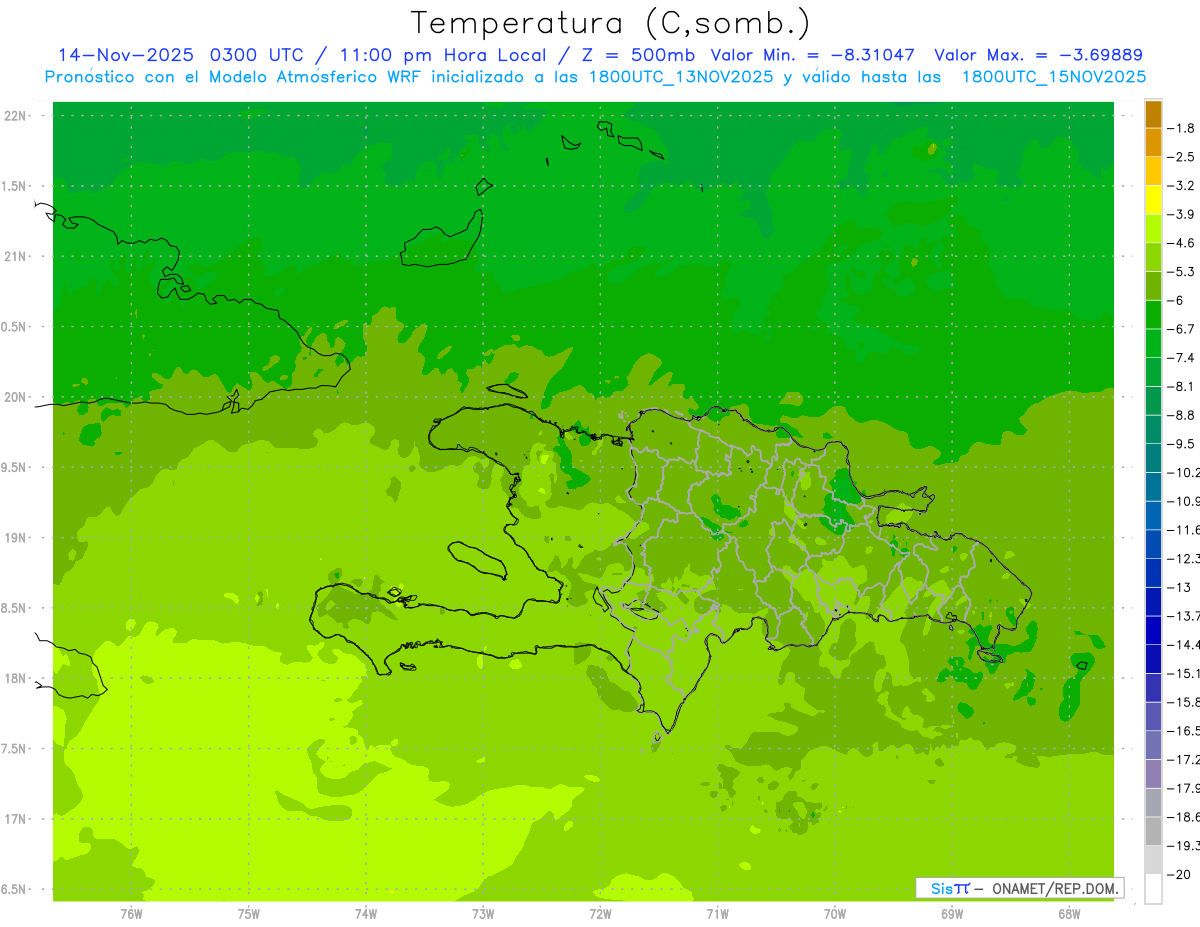The height and width of the screenshot is (927, 1200).
Task: Click the "-2.5" color scale value
Action: click(x=1182, y=157)
